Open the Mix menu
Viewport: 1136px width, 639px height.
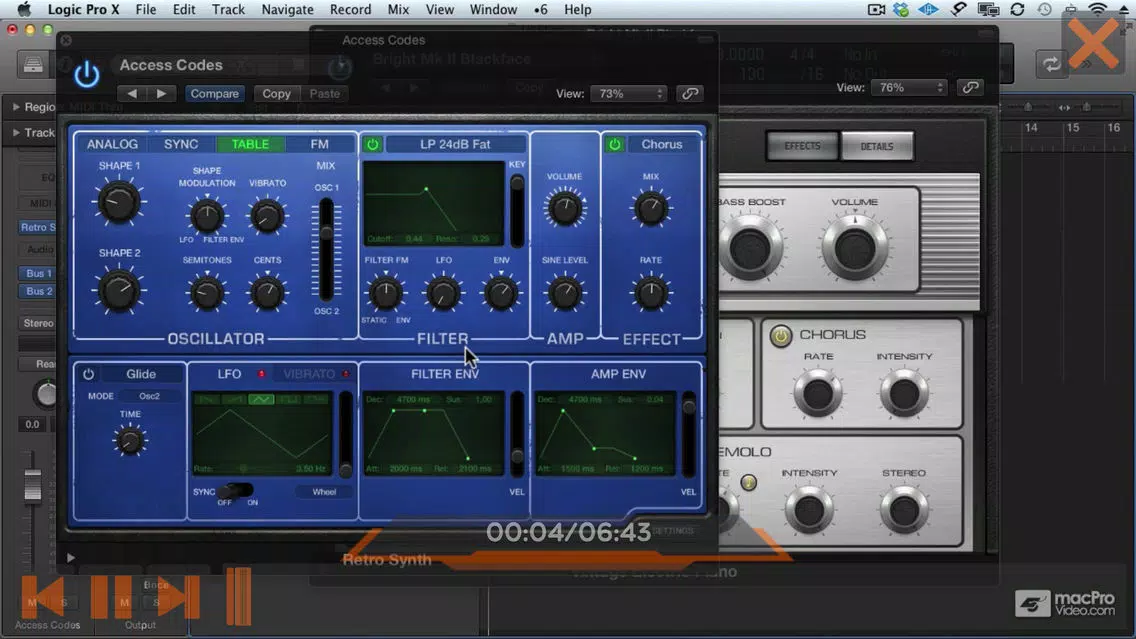click(x=398, y=9)
